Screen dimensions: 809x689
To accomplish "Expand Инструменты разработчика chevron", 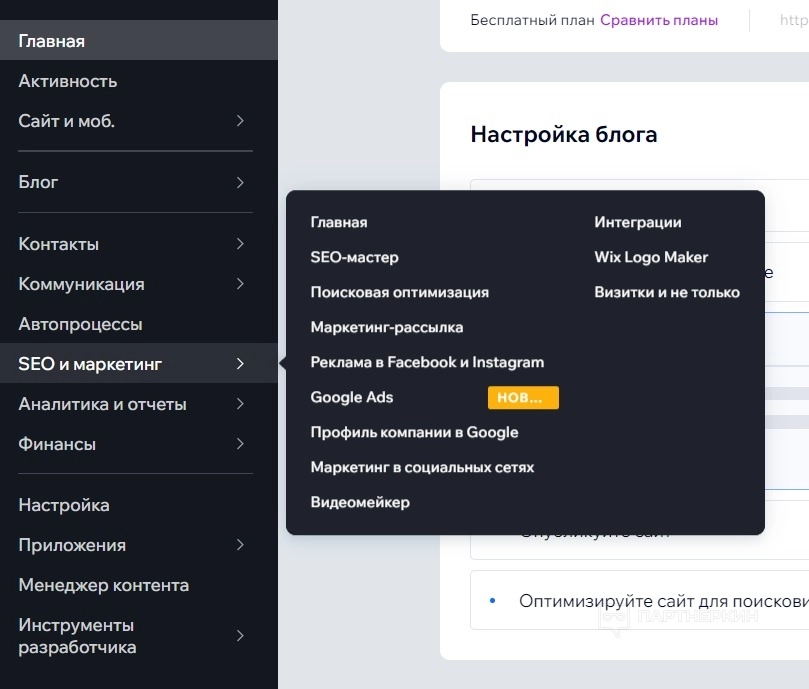I will point(240,636).
